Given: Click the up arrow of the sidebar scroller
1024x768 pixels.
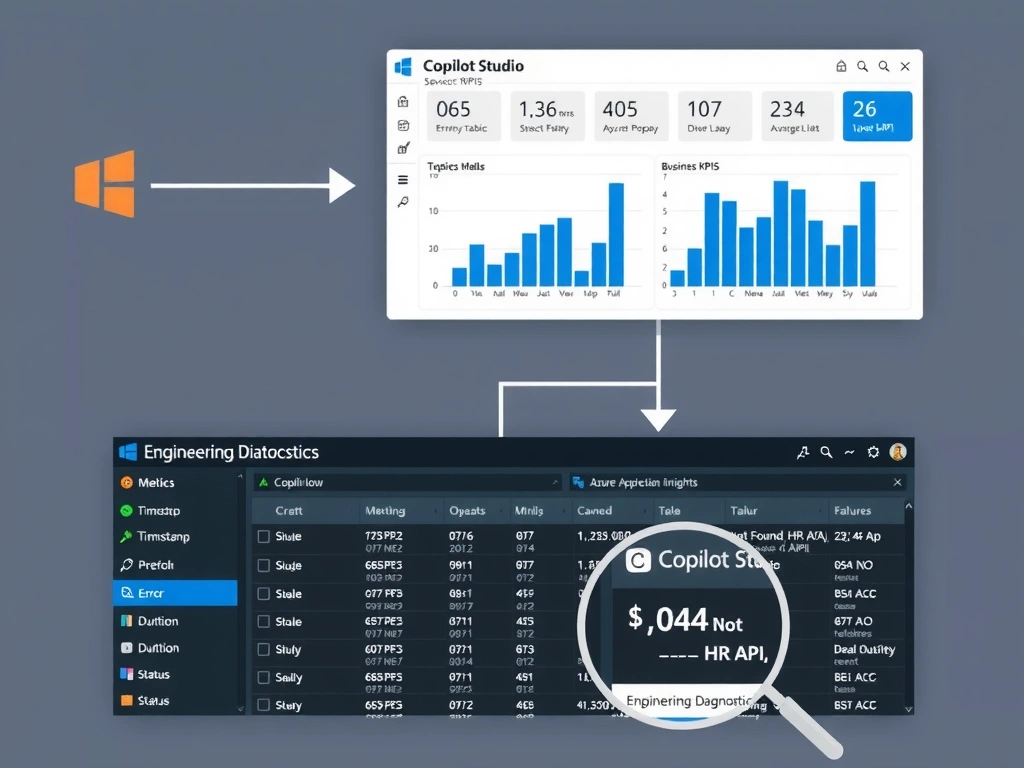Looking at the screenshot, I should pos(240,477).
